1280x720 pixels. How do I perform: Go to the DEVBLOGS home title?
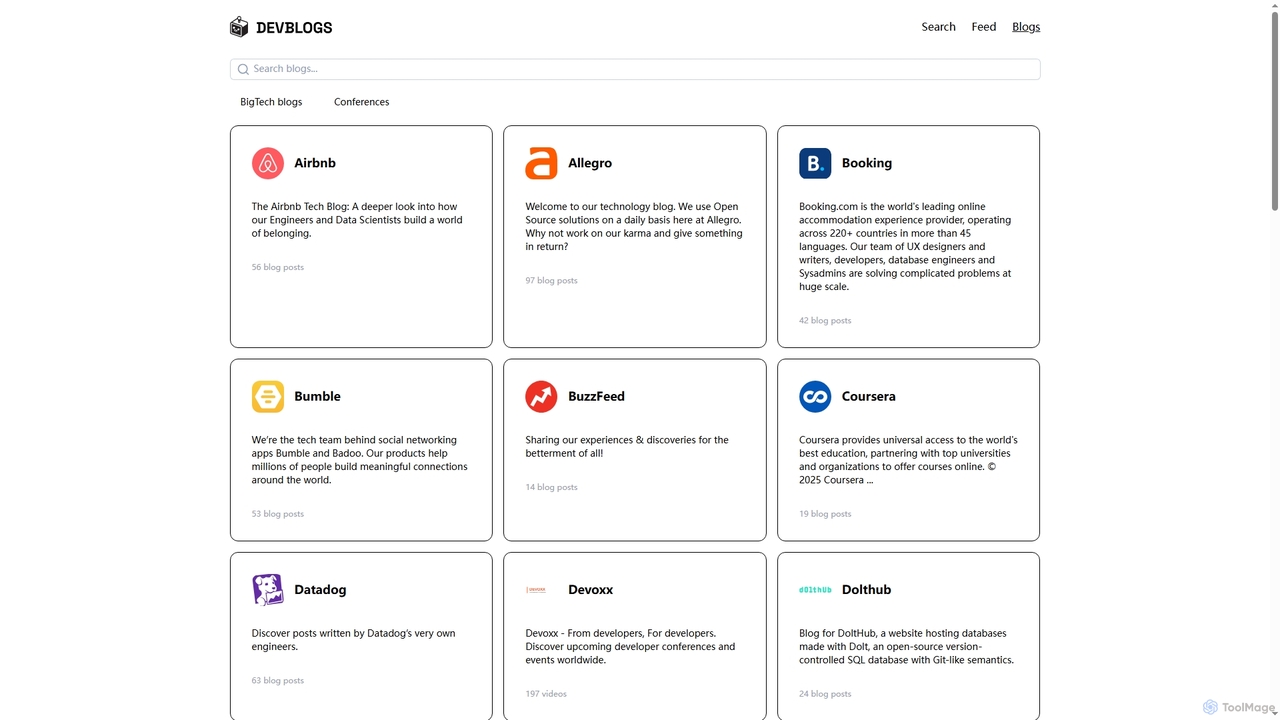pos(294,28)
